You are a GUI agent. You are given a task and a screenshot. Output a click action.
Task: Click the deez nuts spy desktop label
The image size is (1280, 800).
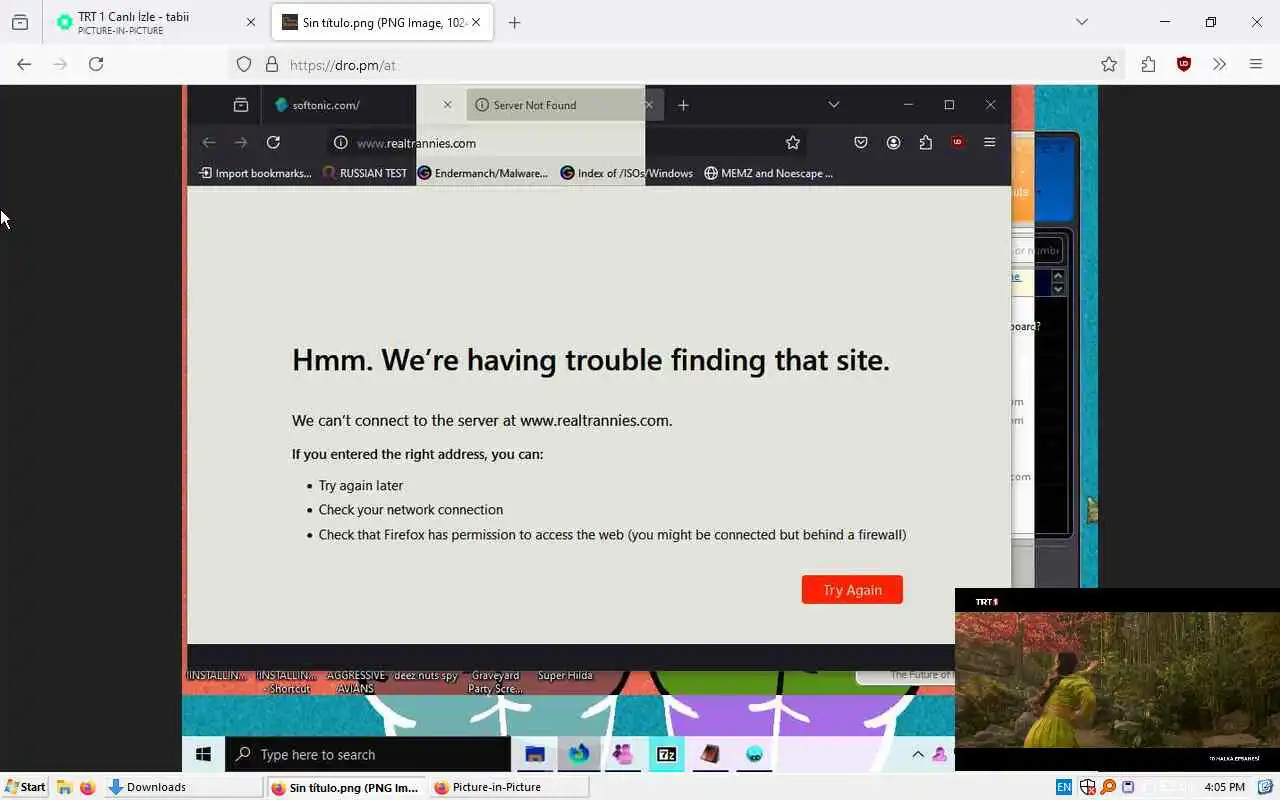pyautogui.click(x=425, y=676)
